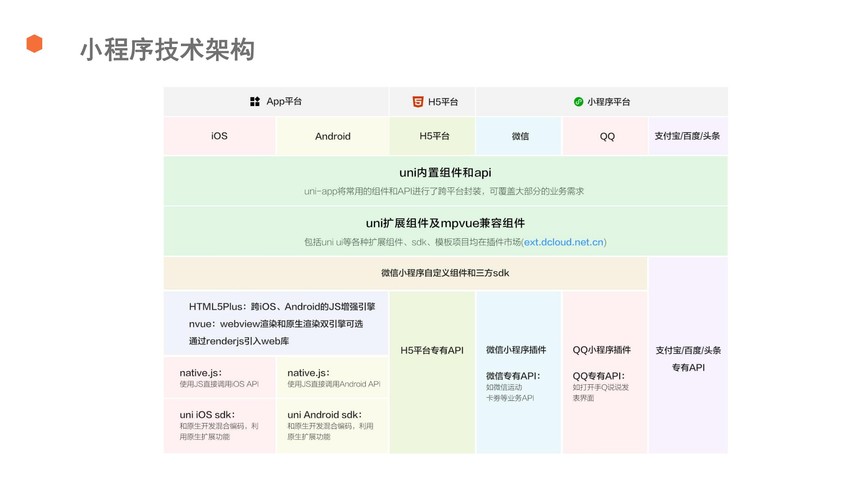
Task: Select the QQ platform cell
Action: 606,136
